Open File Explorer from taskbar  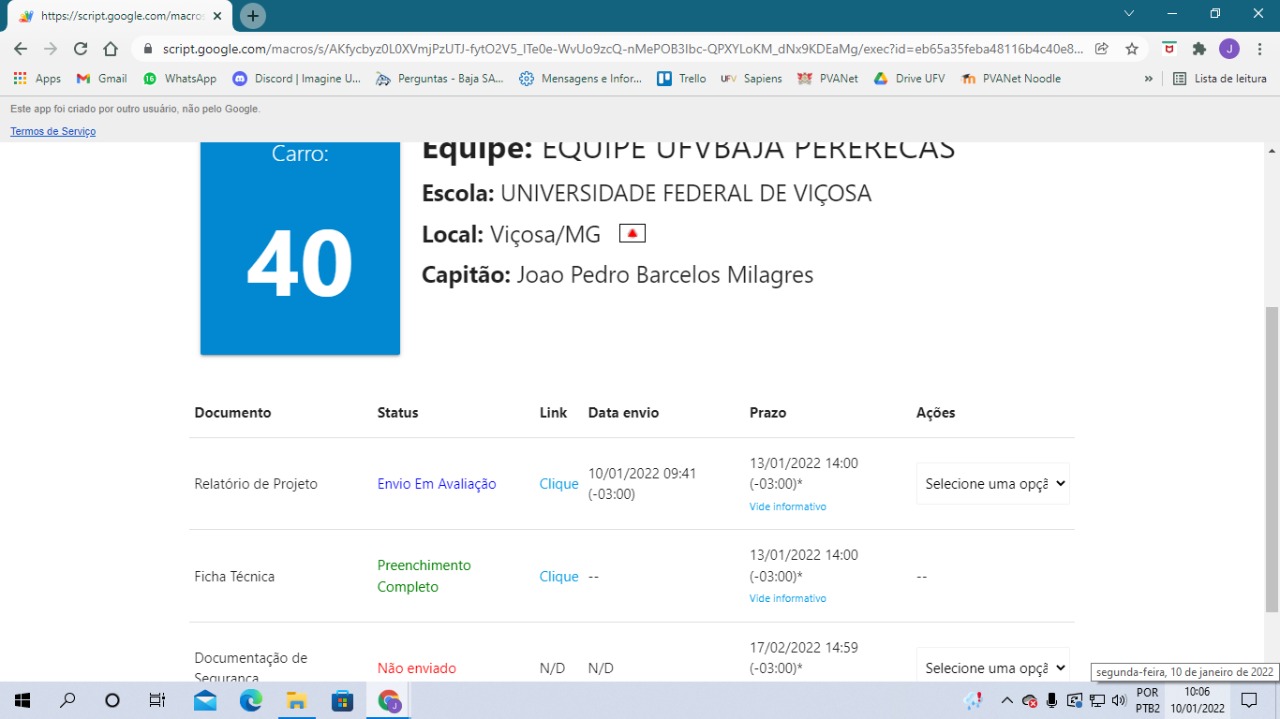click(x=296, y=700)
